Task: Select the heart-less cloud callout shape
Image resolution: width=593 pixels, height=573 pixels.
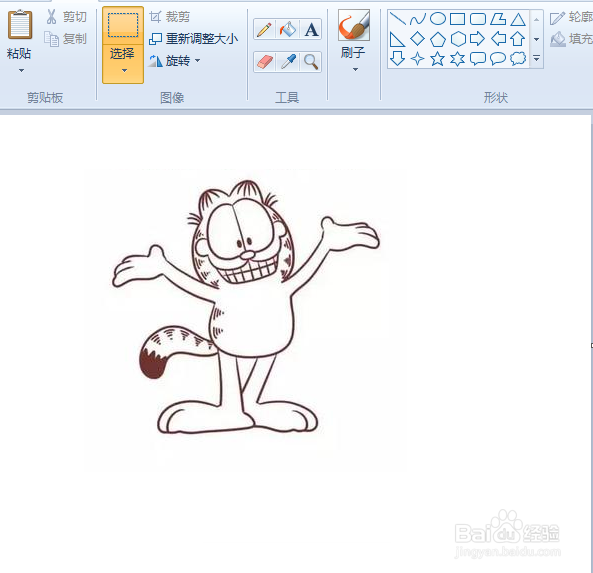Action: [518, 59]
